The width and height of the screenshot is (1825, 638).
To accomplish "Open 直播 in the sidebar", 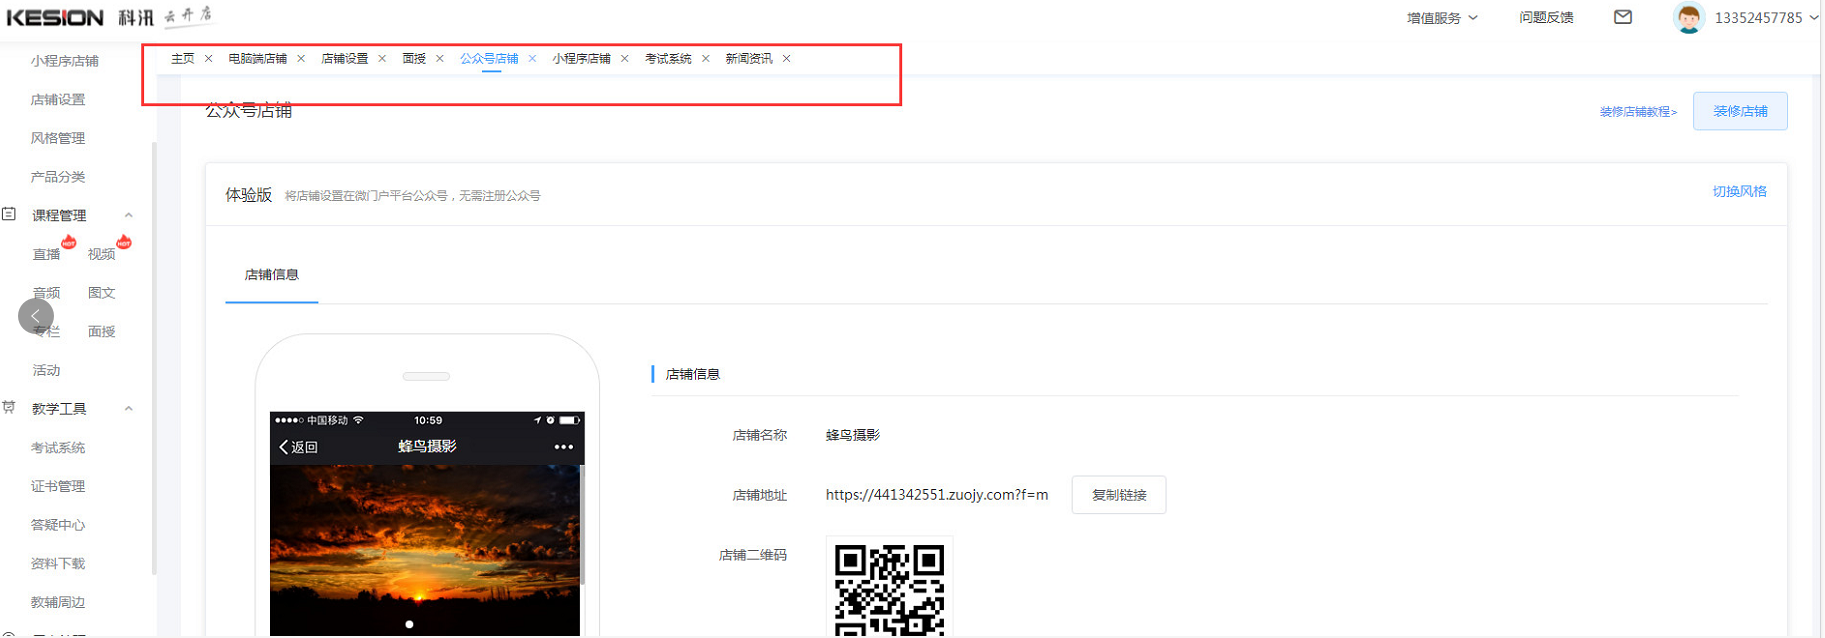I will pyautogui.click(x=46, y=255).
